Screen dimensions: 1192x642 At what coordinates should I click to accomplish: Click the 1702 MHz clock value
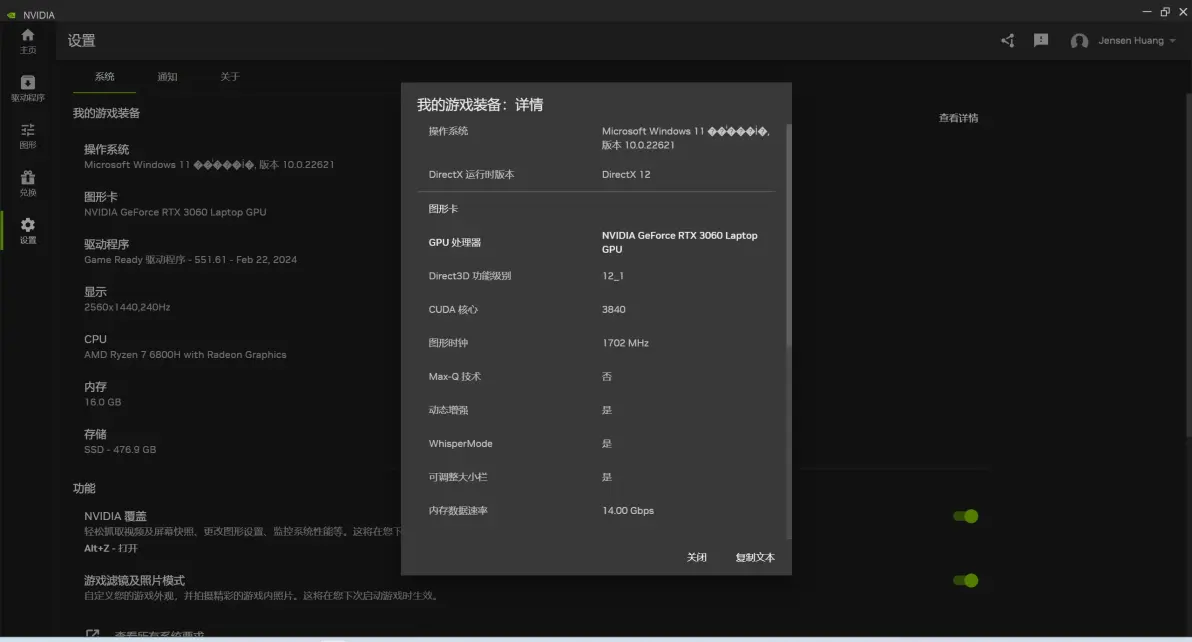click(x=625, y=343)
